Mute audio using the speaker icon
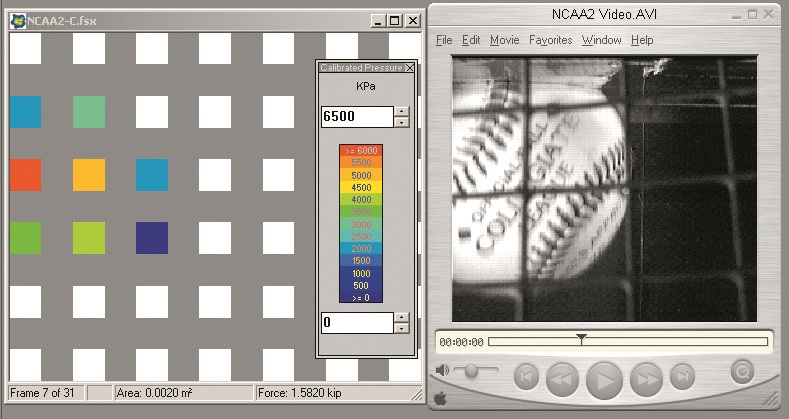Image resolution: width=789 pixels, height=419 pixels. (442, 372)
